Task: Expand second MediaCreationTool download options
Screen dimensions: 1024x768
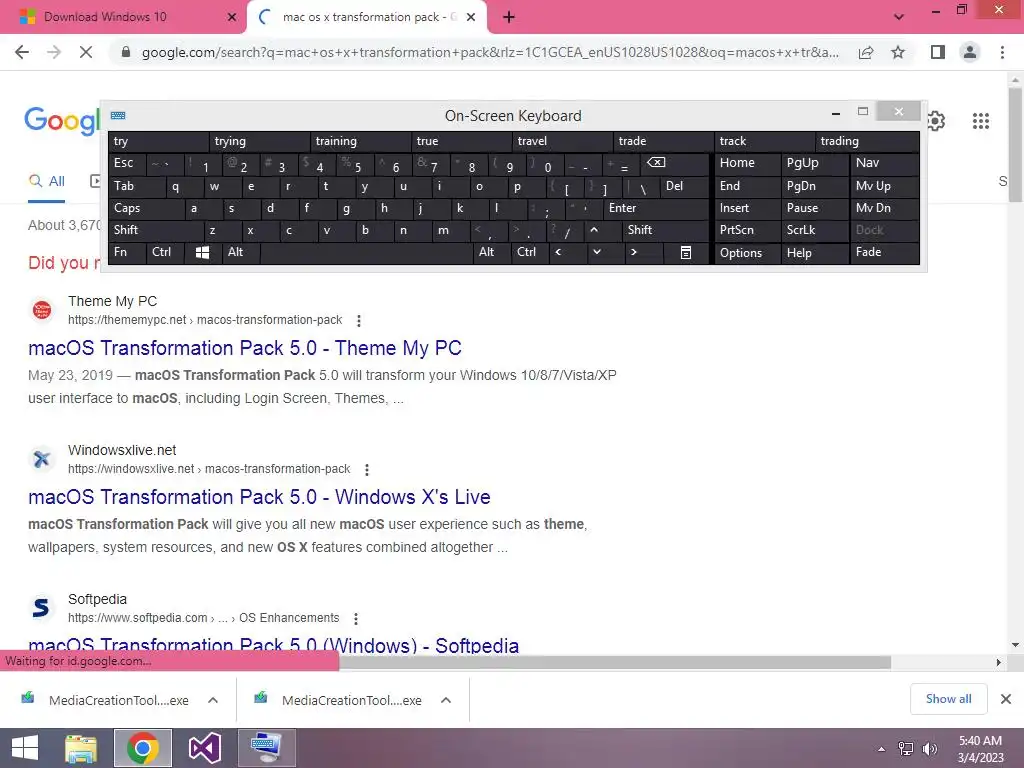Action: (x=446, y=700)
